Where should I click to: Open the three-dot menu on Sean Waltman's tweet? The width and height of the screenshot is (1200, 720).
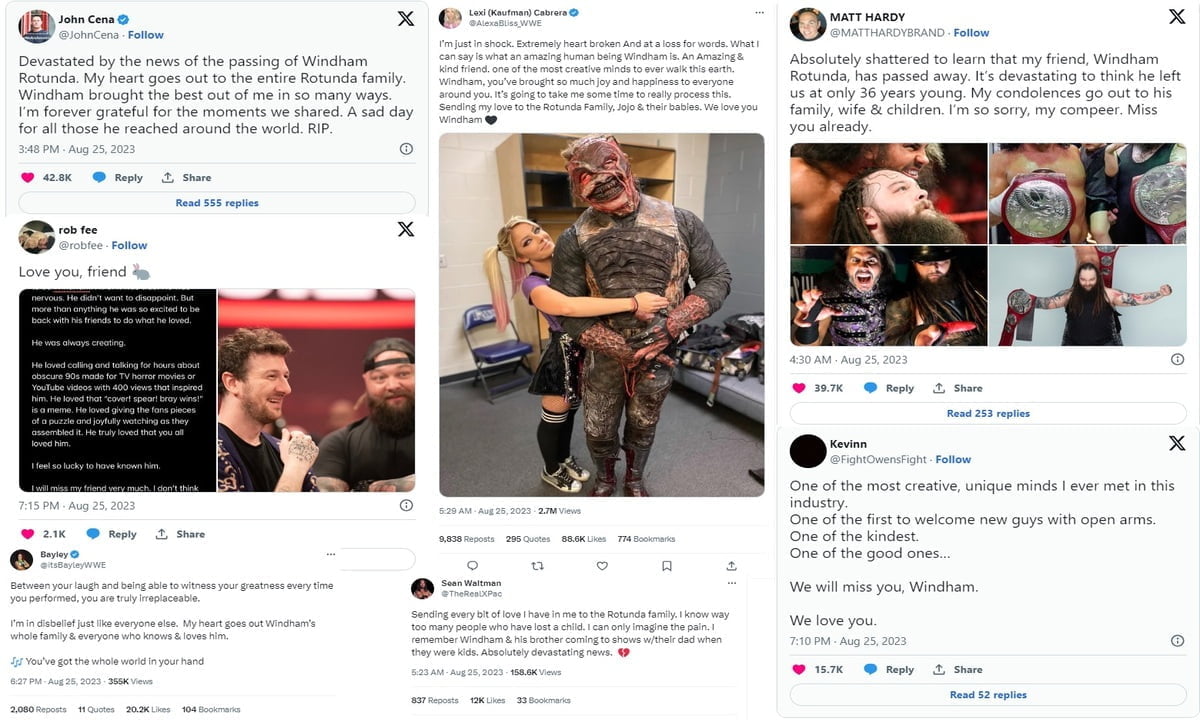(731, 582)
